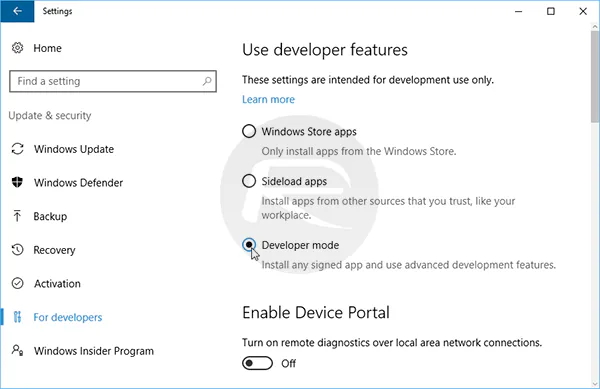Click the scrollbar down arrow
The image size is (600, 389).
595,384
